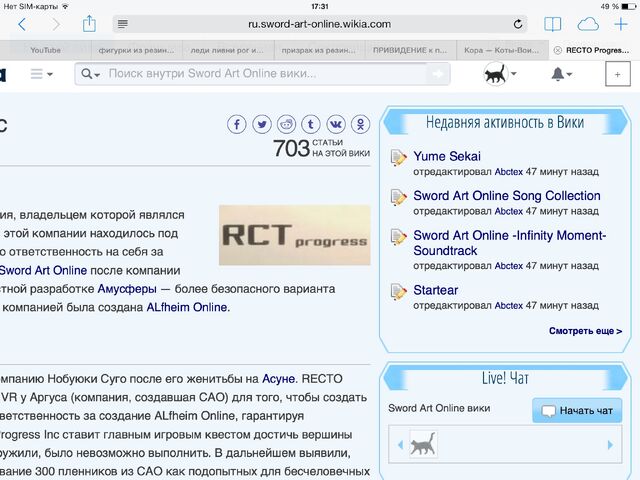Tap Смотреть еще to see more activity

(x=585, y=331)
